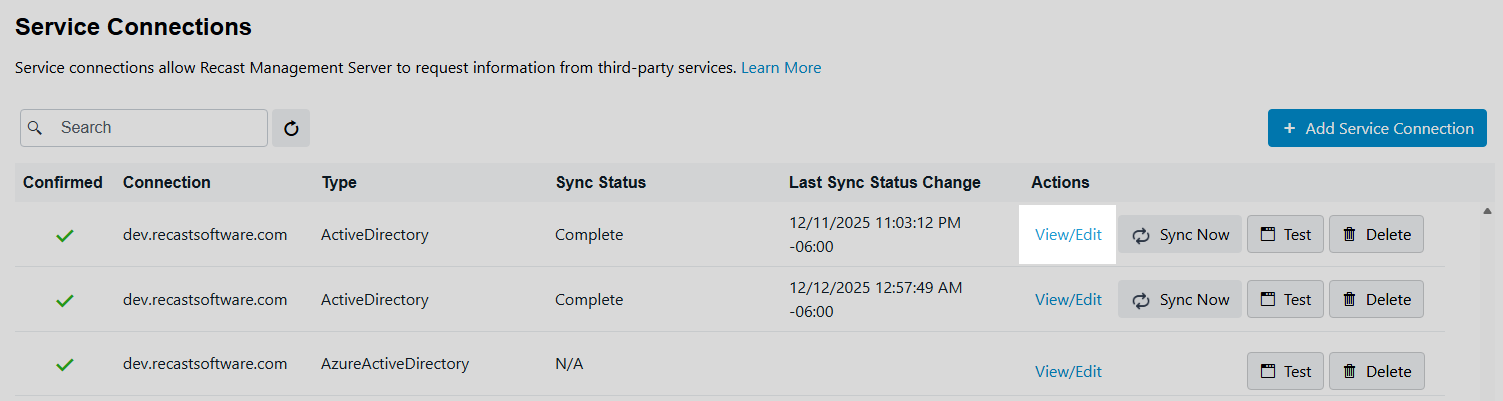The height and width of the screenshot is (401, 1503).
Task: Click Test in the first ActiveDirectory row
Action: pyautogui.click(x=1285, y=235)
